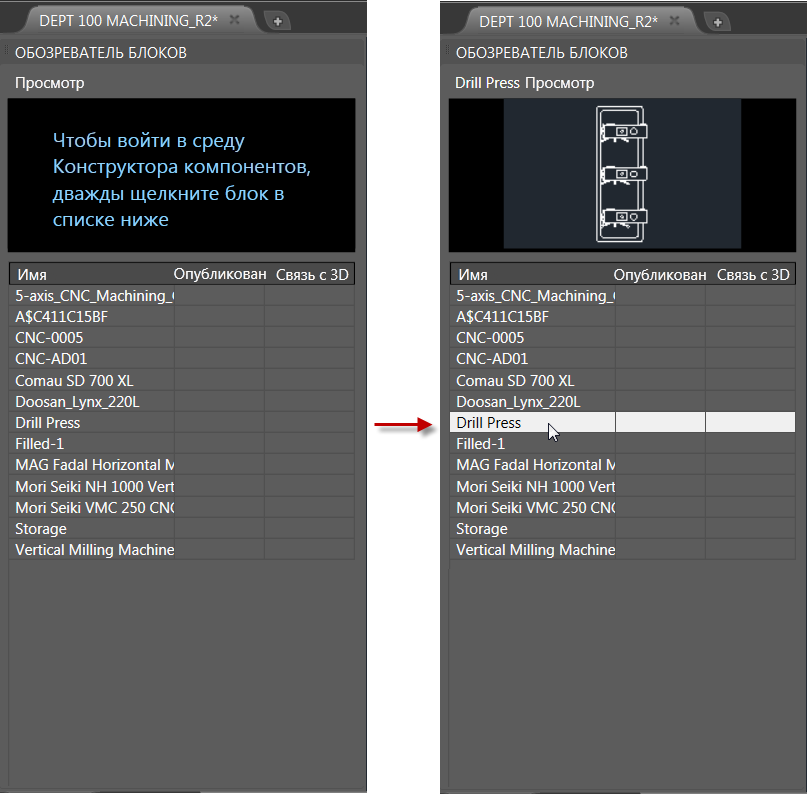Select Vertical Milling Machine in right list
807x794 pixels.
tap(623, 550)
